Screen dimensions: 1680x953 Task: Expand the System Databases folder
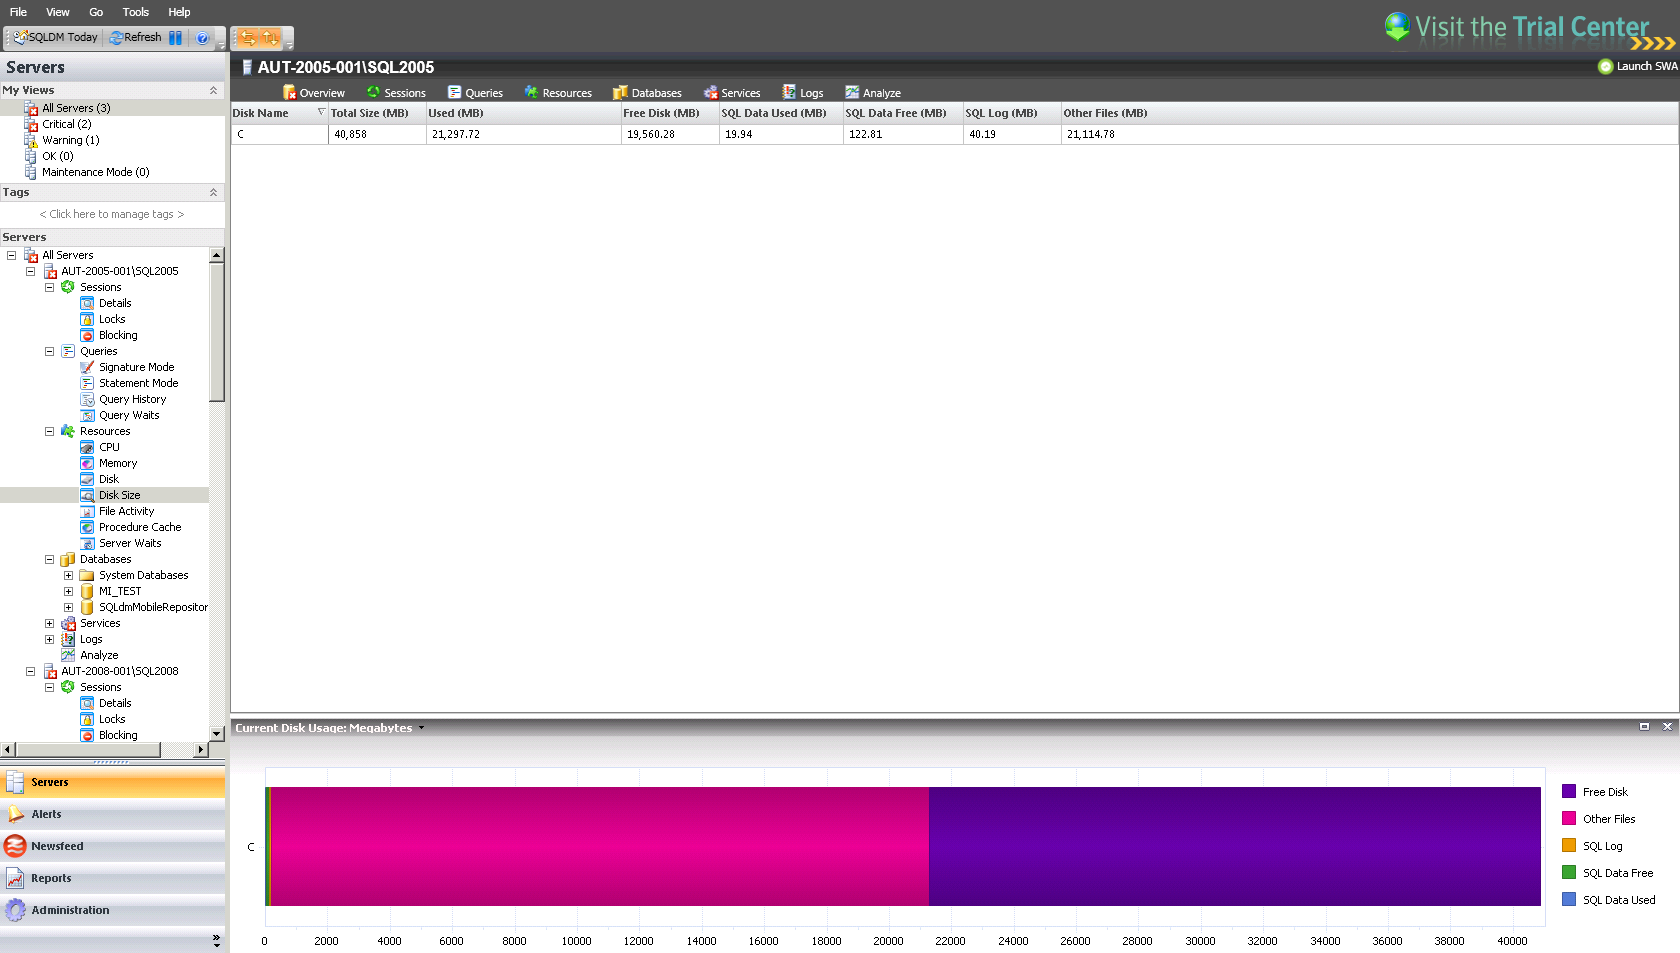pos(69,575)
